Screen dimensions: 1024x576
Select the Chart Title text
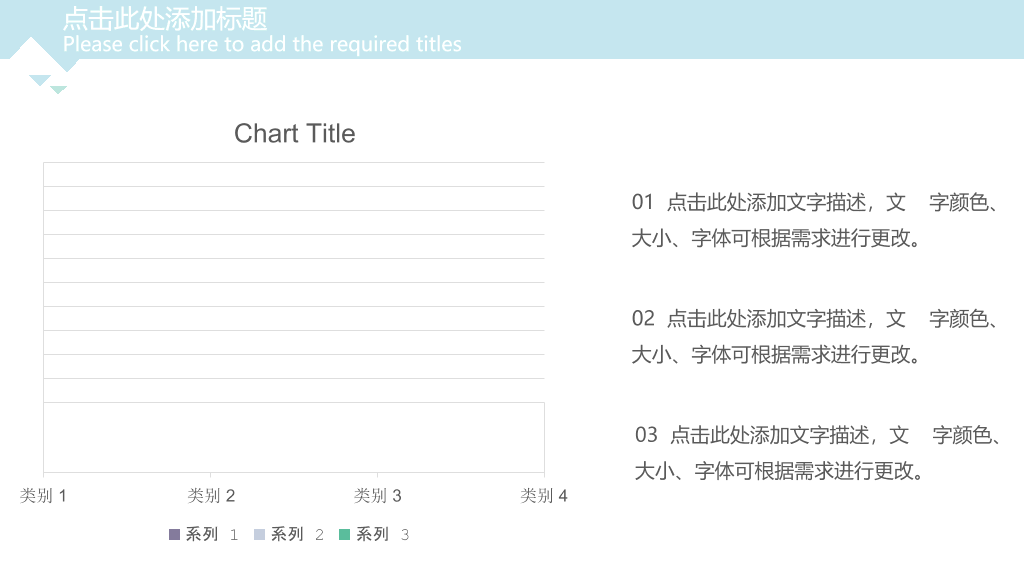click(295, 133)
